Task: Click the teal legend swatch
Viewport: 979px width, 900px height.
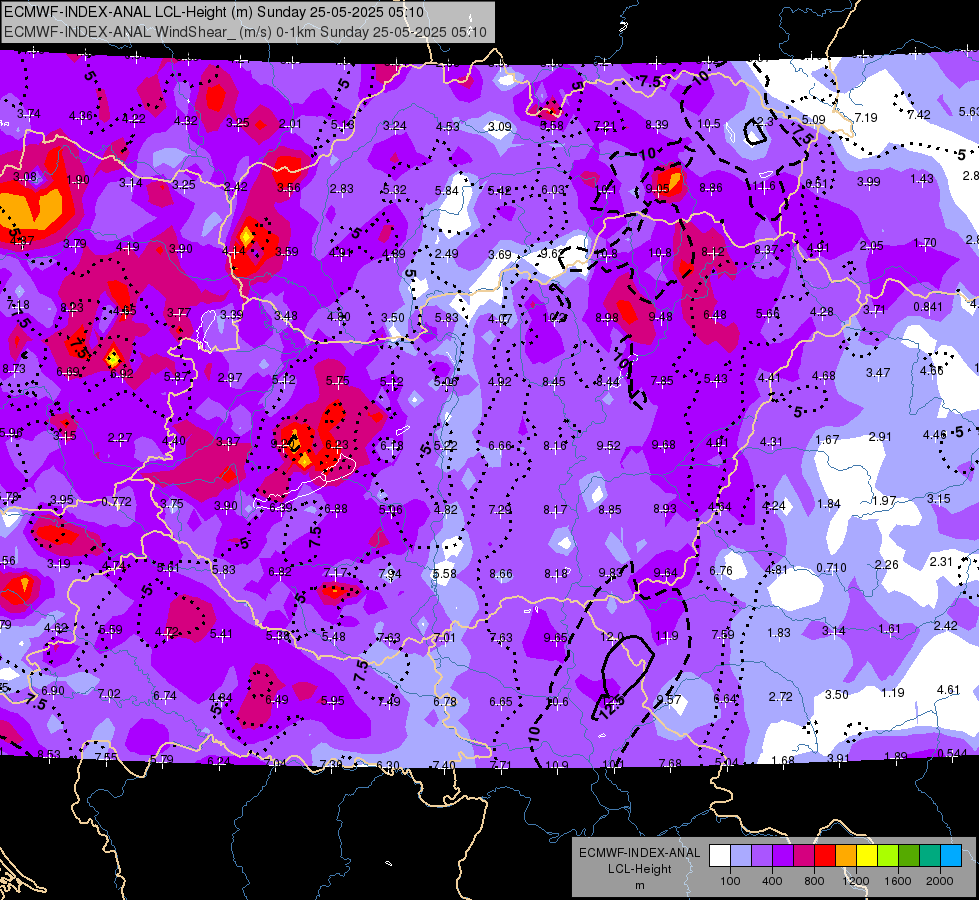Action: click(x=930, y=856)
